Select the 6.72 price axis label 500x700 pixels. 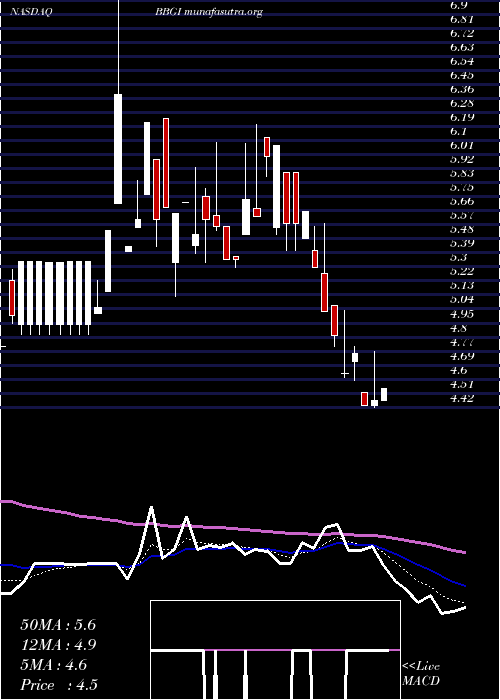coord(462,33)
